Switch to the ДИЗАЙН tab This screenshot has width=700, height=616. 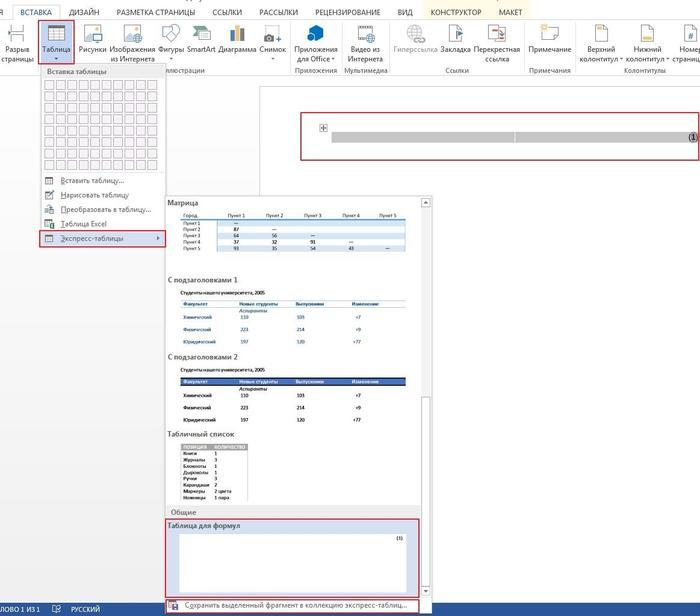(x=83, y=12)
